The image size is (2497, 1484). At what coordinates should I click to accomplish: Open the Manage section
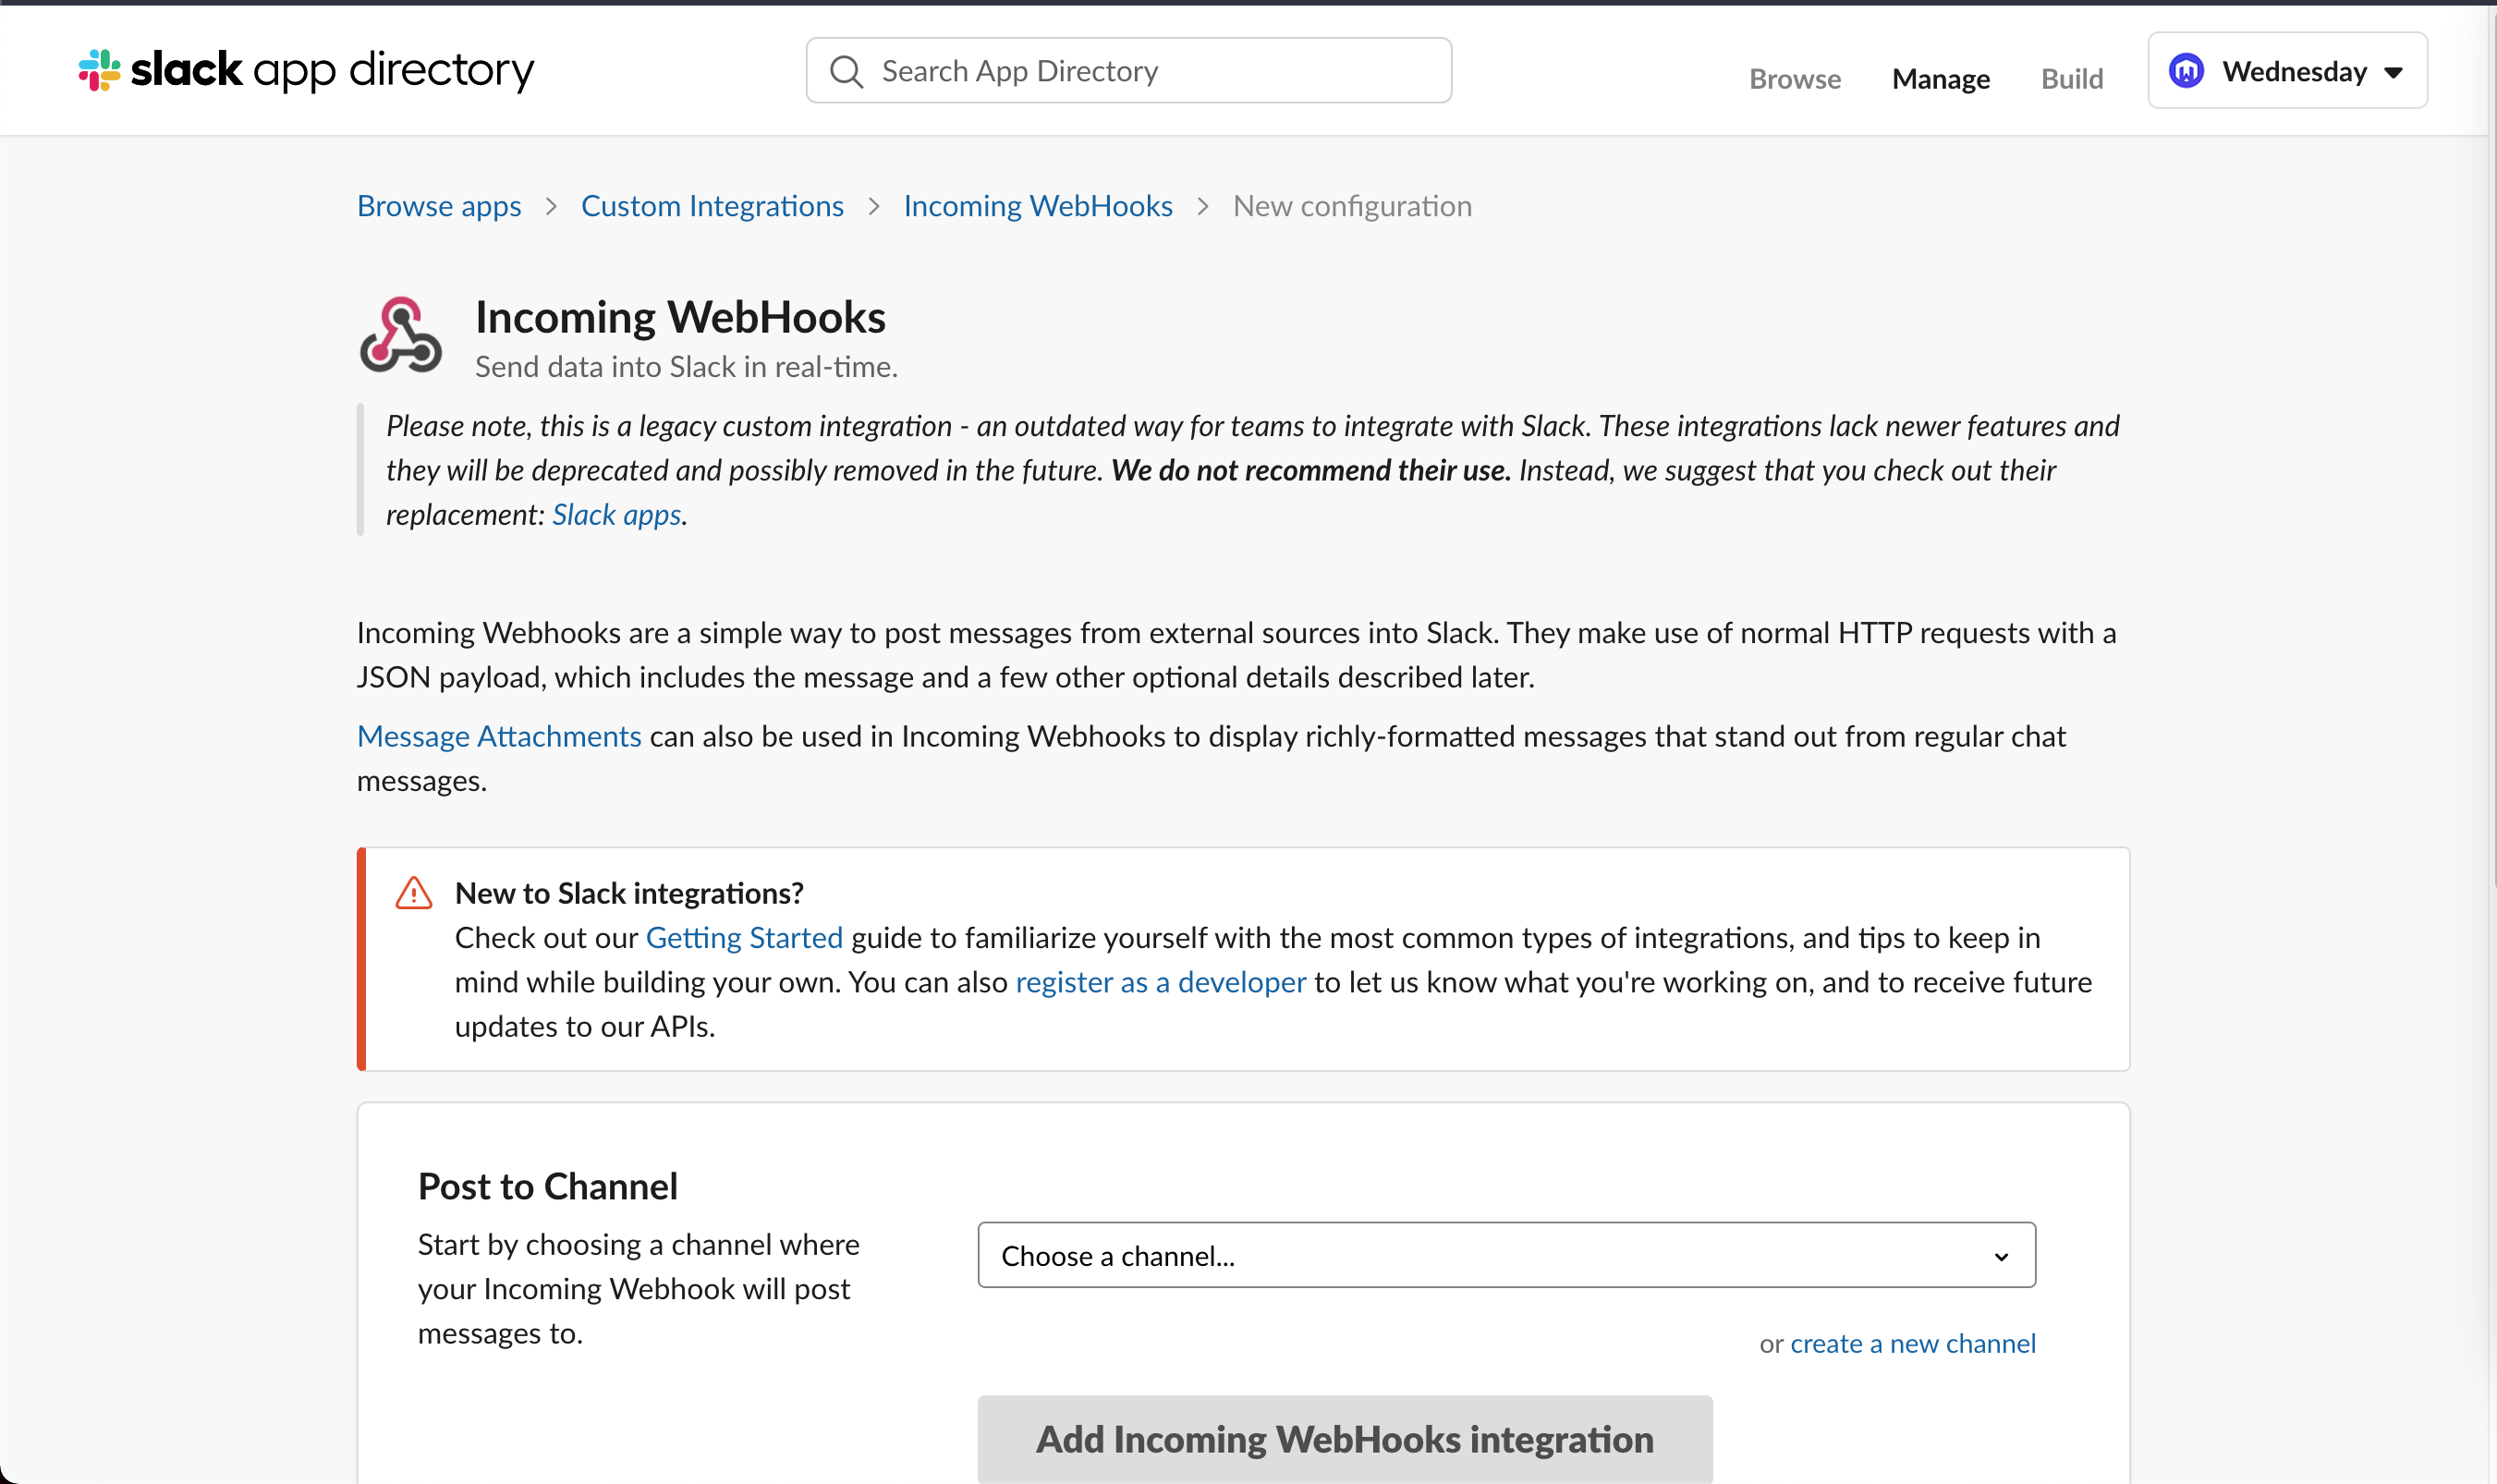(x=1940, y=78)
